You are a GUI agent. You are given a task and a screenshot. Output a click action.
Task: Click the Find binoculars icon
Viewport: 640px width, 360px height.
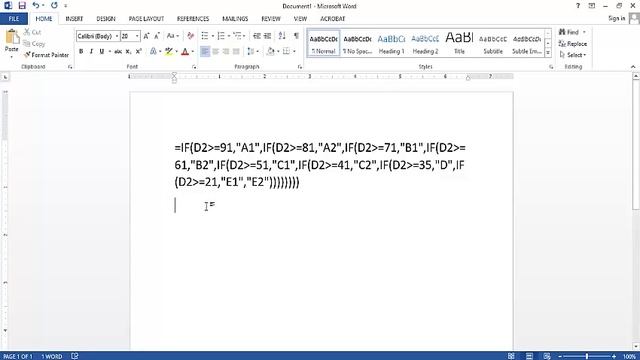[x=562, y=32]
